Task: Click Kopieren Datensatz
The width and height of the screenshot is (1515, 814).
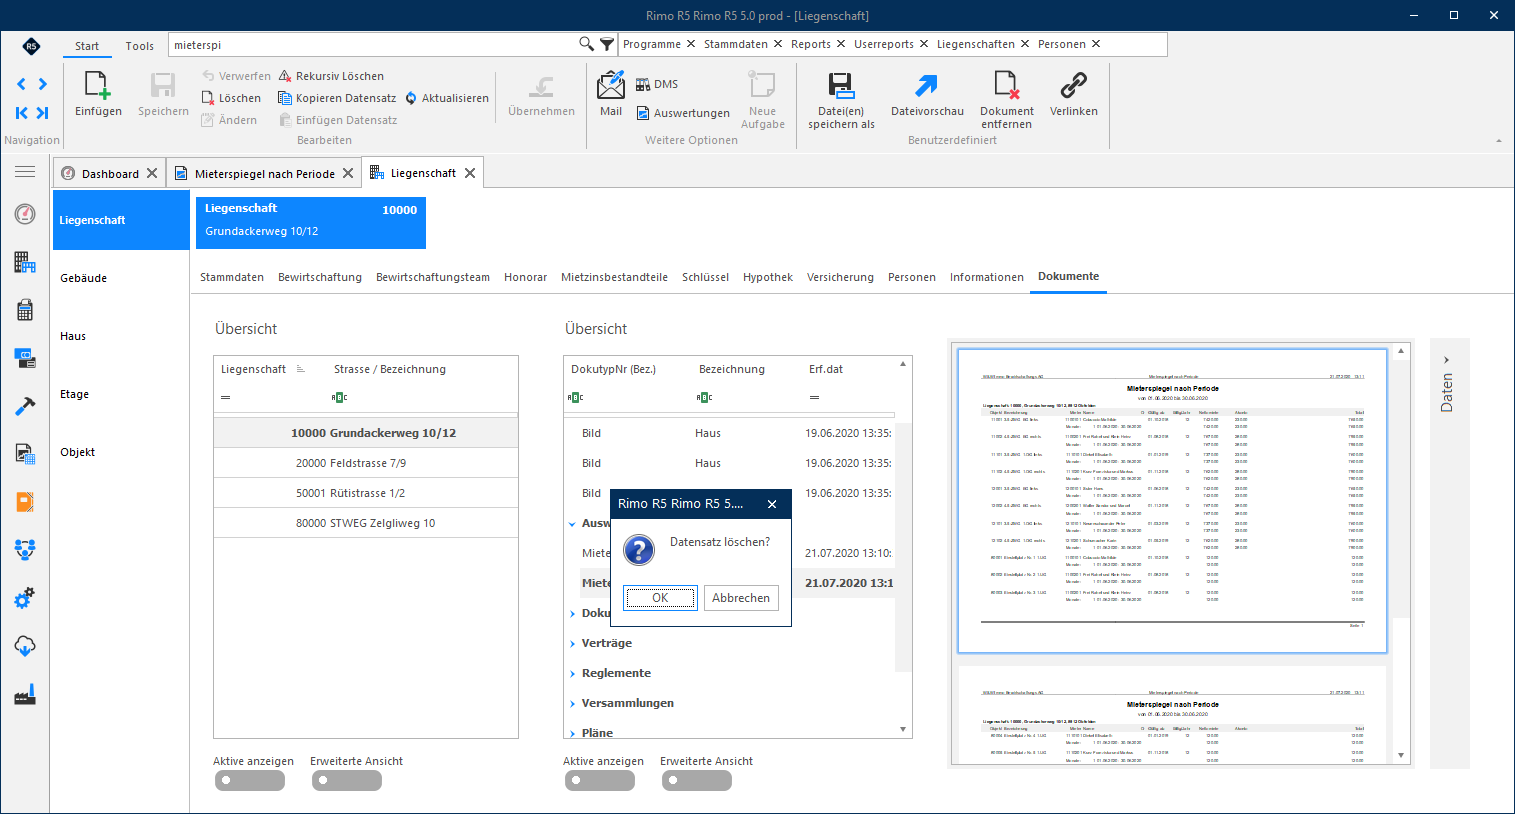Action: [x=337, y=98]
